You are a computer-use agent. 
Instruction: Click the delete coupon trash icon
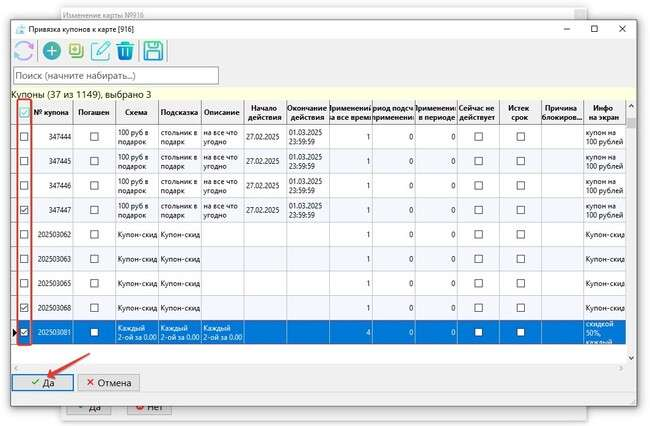125,51
